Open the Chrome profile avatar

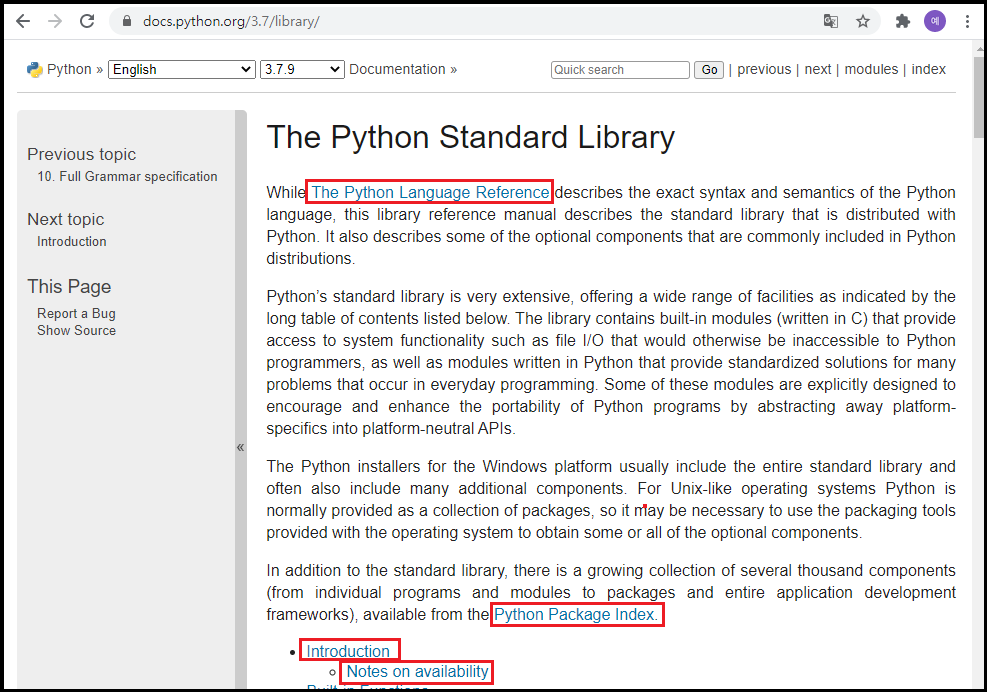[x=935, y=21]
